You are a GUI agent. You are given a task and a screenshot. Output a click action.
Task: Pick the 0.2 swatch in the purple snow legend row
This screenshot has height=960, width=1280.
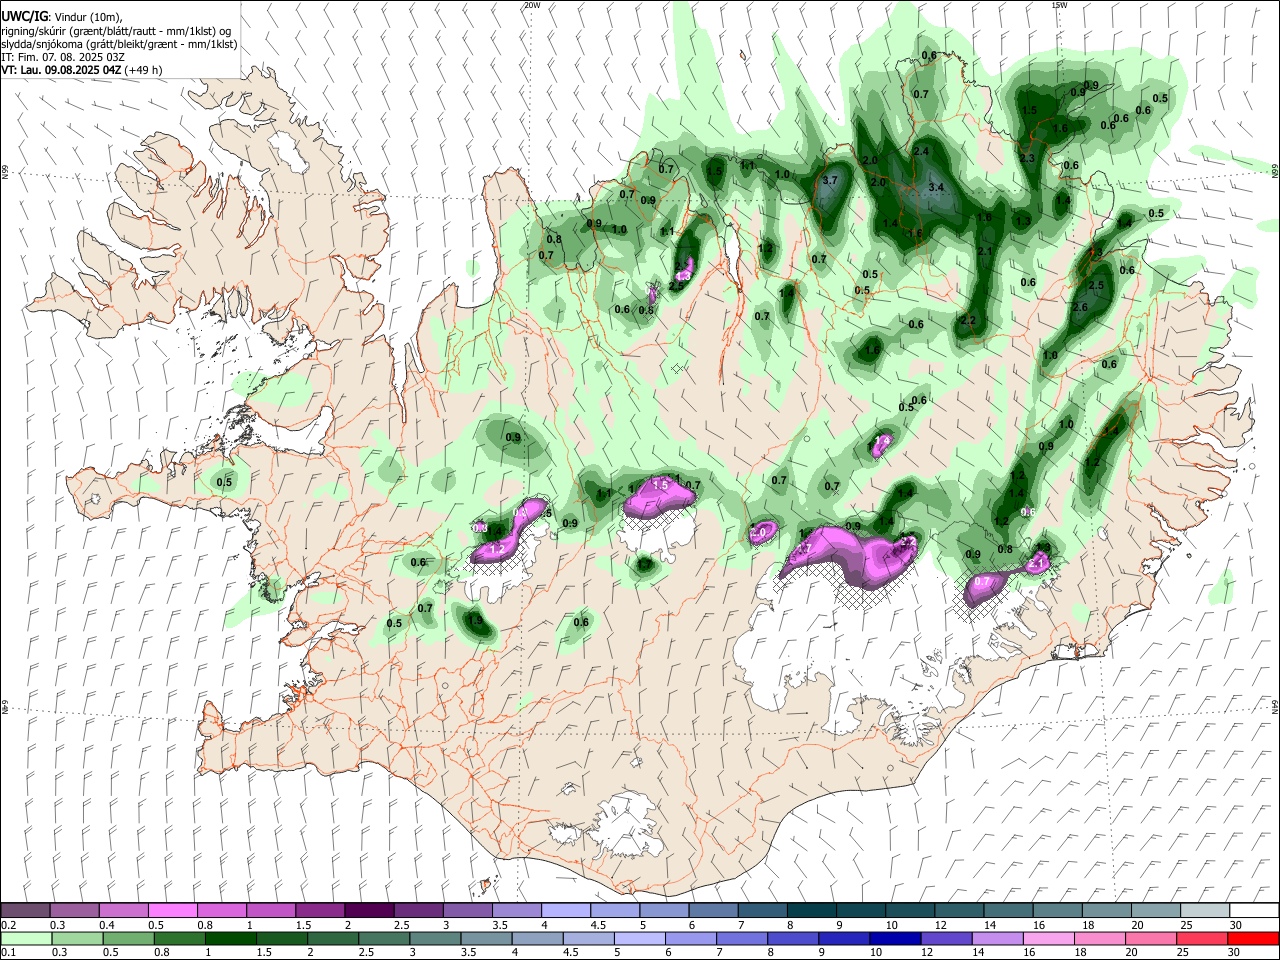[25, 910]
